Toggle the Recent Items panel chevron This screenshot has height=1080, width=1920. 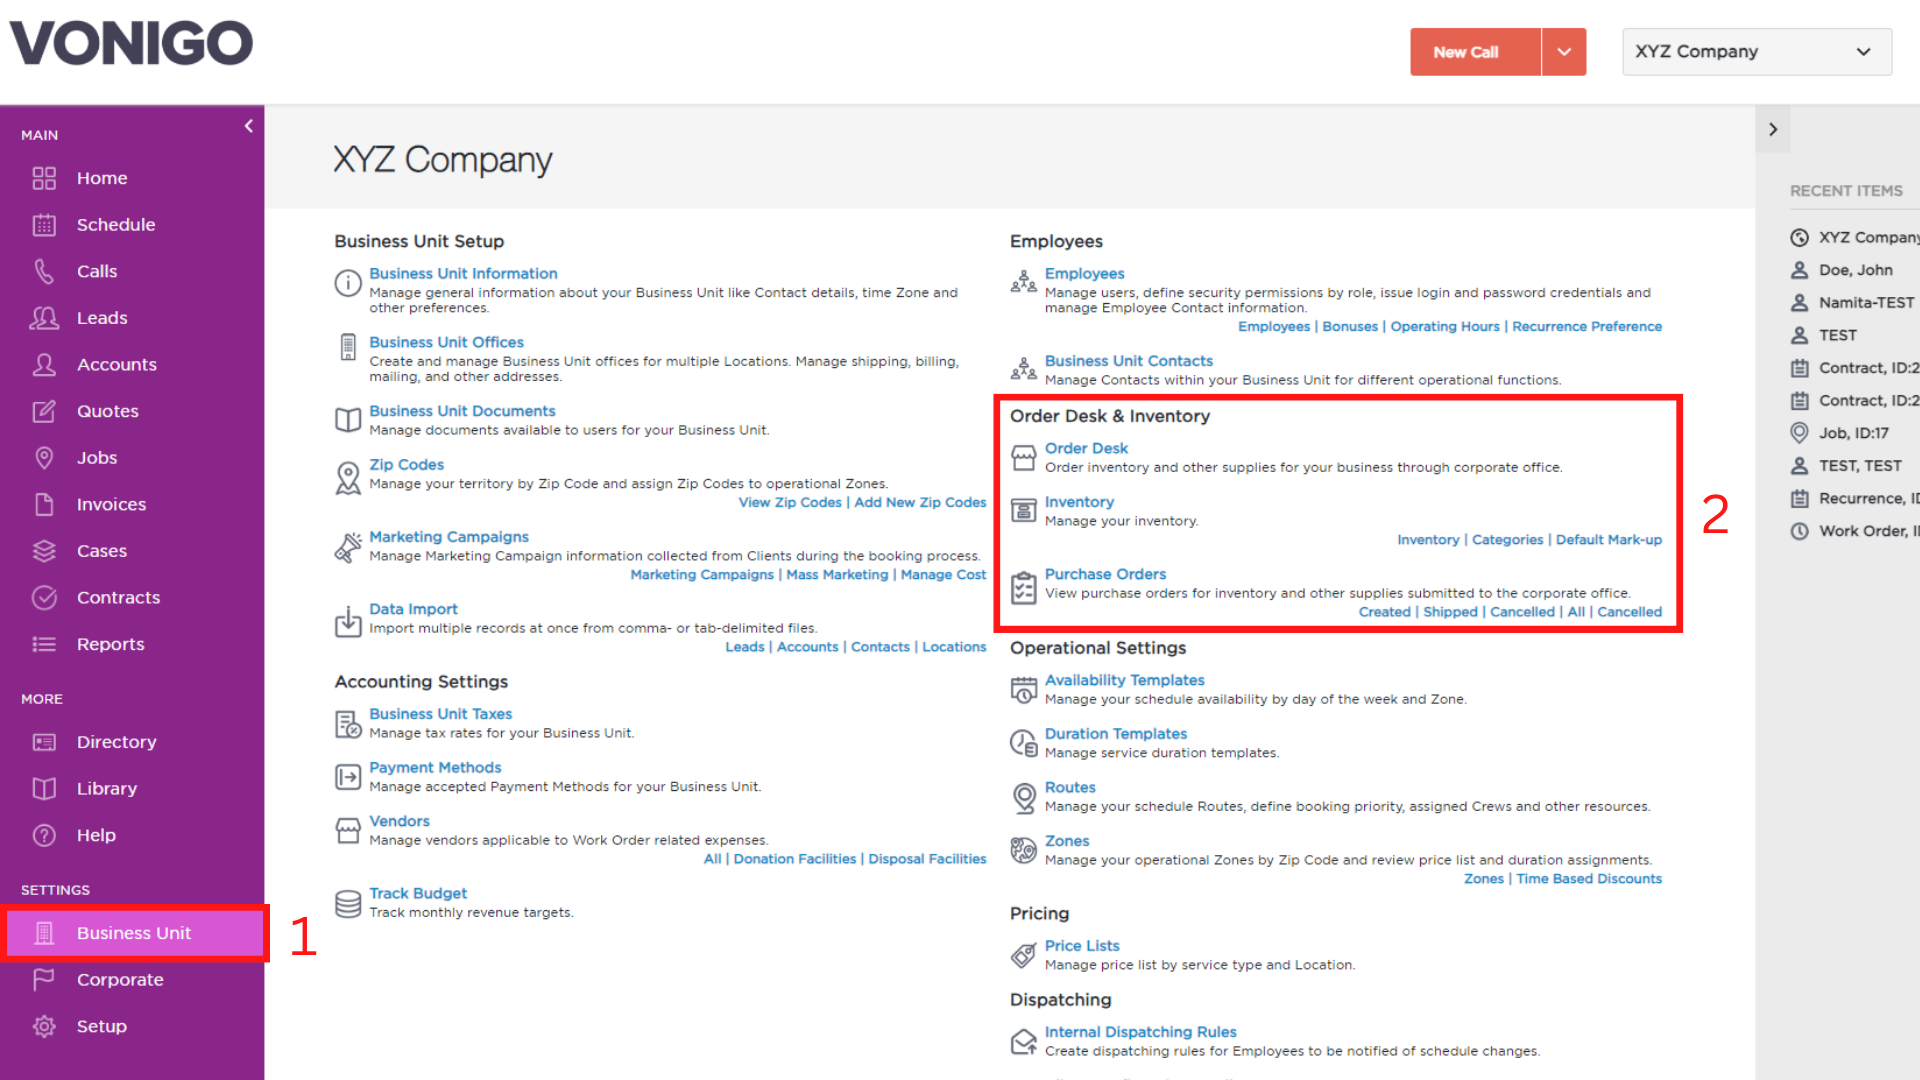coord(1773,130)
